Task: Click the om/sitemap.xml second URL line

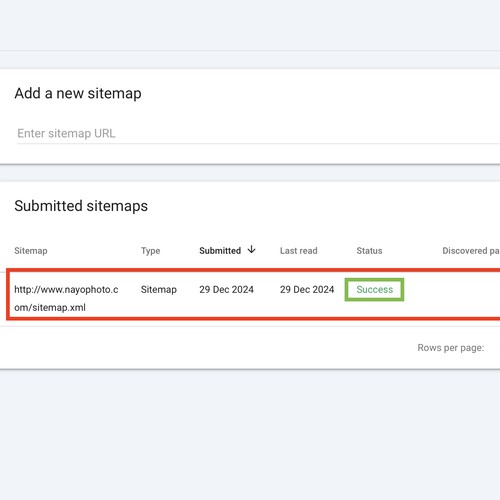Action: (50, 307)
